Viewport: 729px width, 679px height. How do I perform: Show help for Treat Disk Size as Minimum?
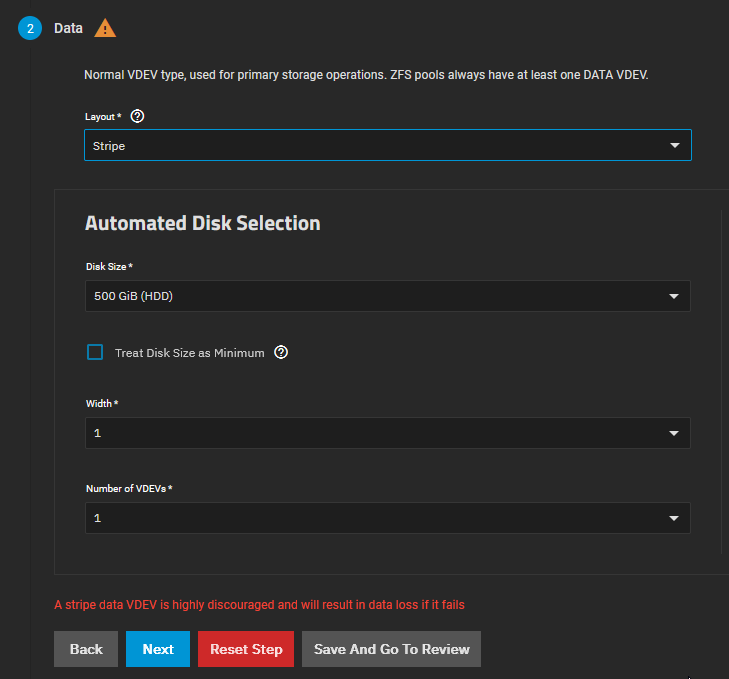pyautogui.click(x=281, y=352)
